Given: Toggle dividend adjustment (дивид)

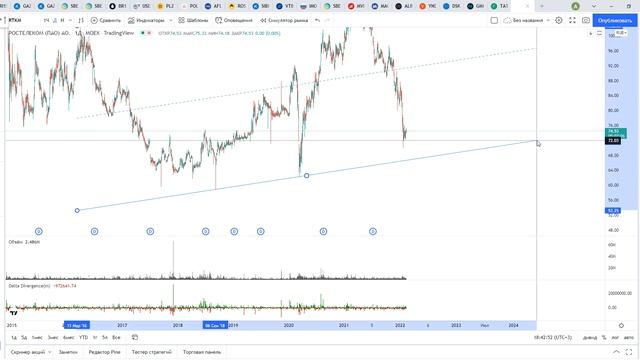Looking at the screenshot, I should coord(590,338).
